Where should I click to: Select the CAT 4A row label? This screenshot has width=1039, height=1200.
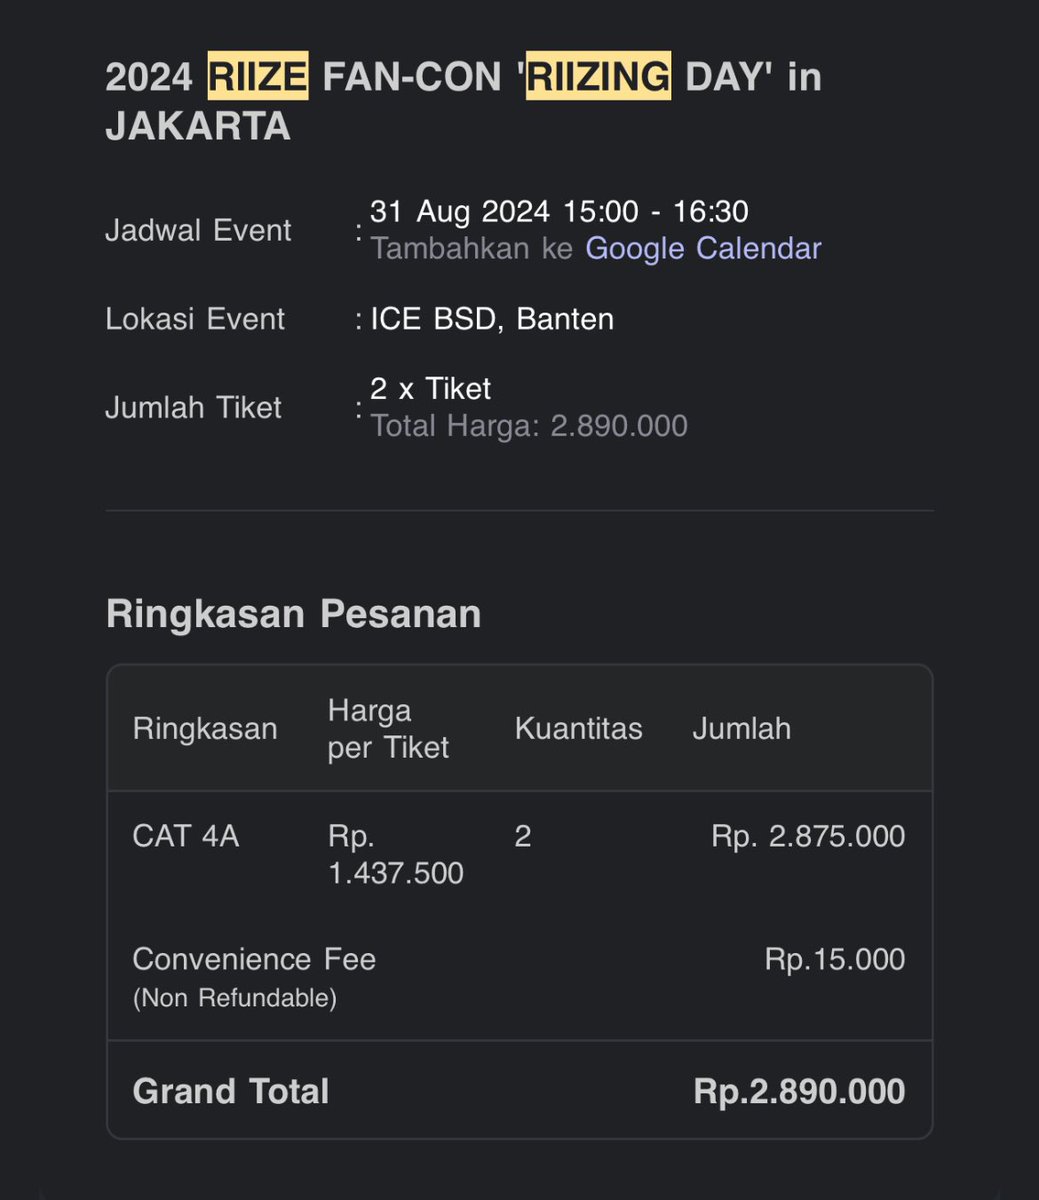pyautogui.click(x=186, y=836)
